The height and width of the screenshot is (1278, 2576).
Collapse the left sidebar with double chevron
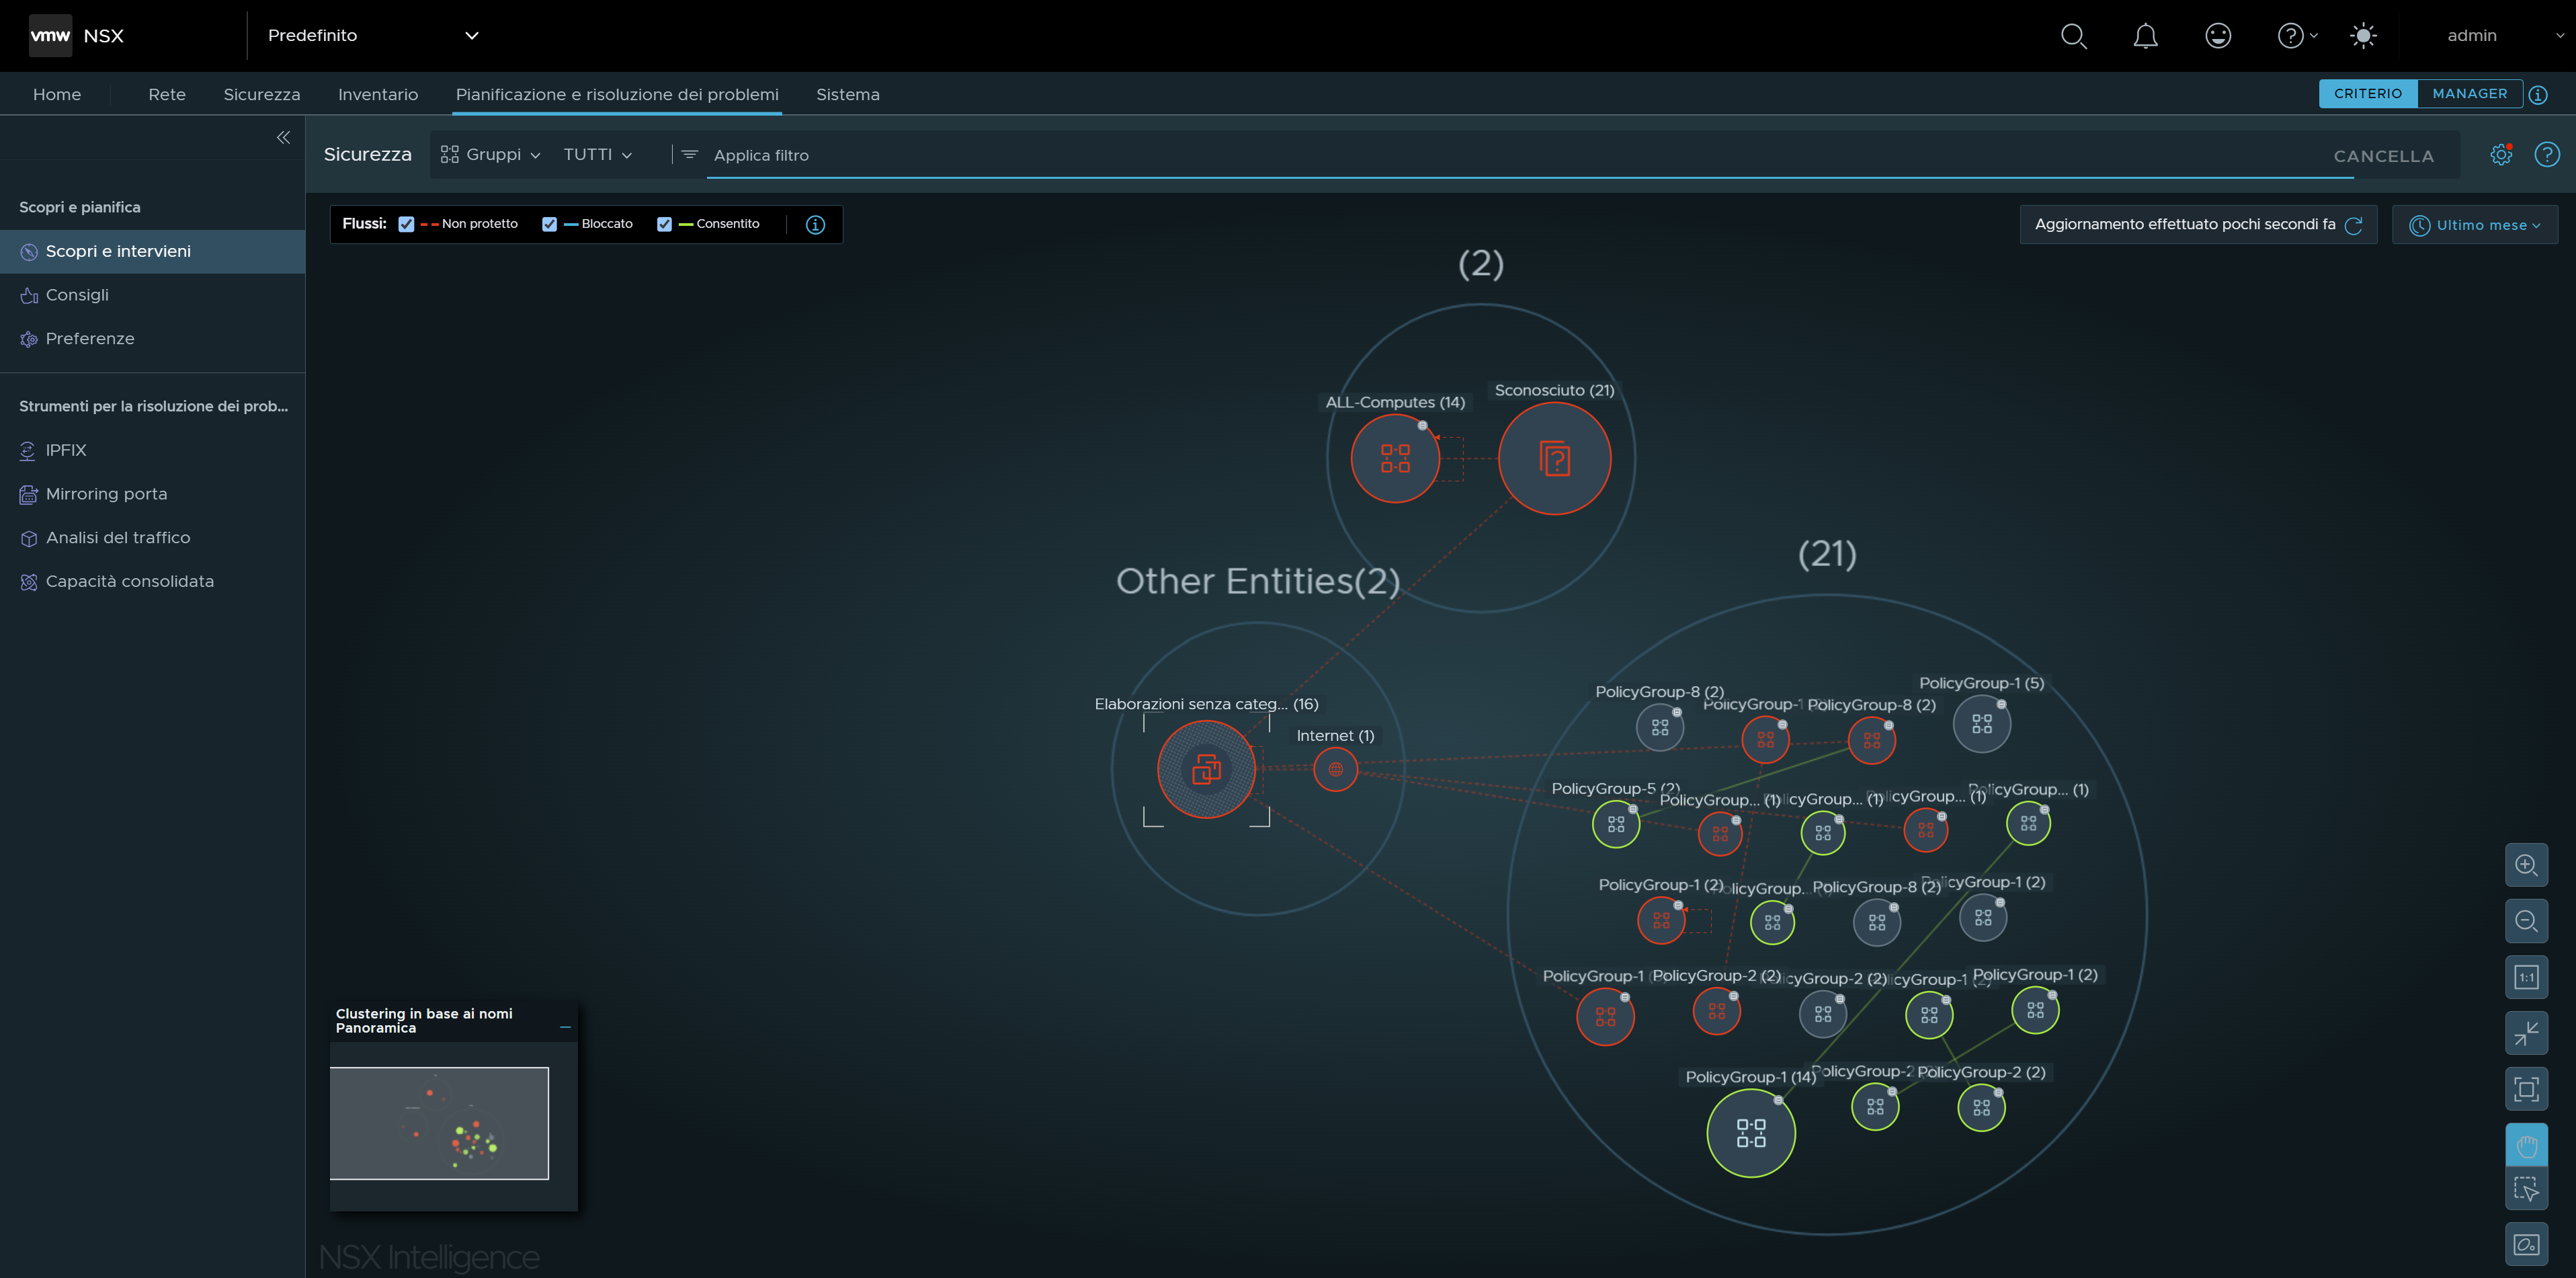pyautogui.click(x=283, y=138)
